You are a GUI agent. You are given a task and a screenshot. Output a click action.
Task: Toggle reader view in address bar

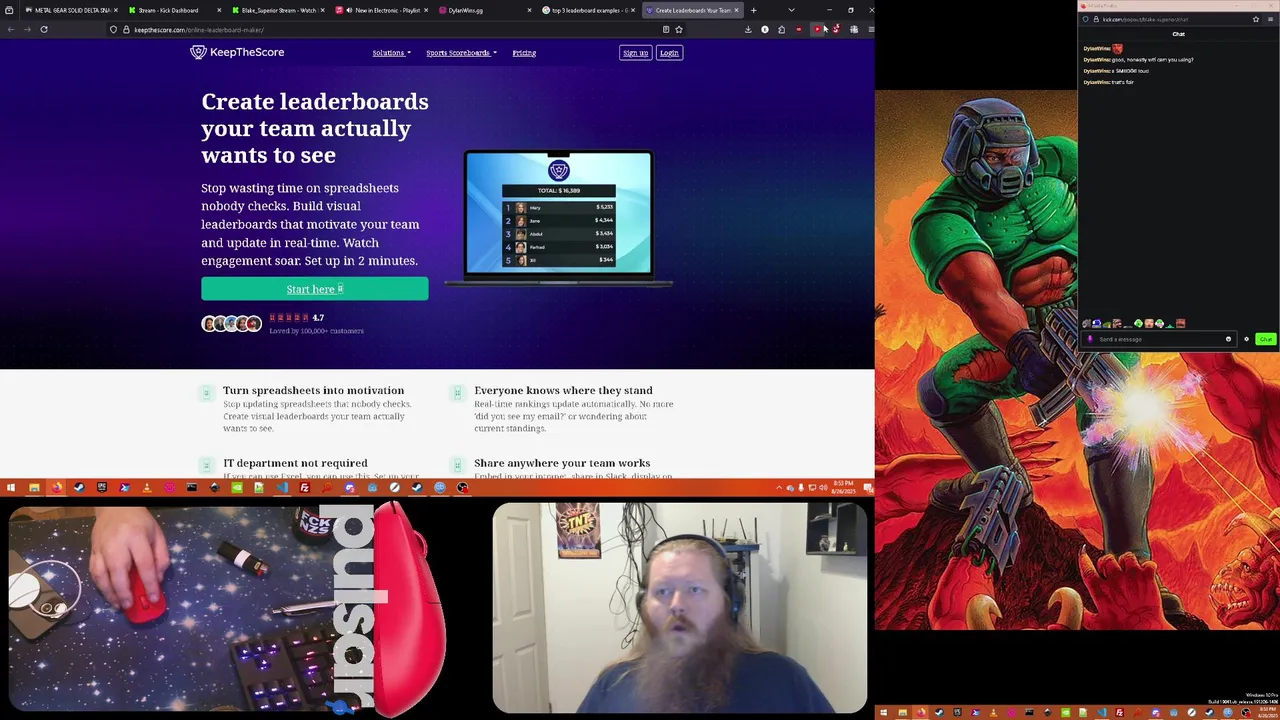666,29
